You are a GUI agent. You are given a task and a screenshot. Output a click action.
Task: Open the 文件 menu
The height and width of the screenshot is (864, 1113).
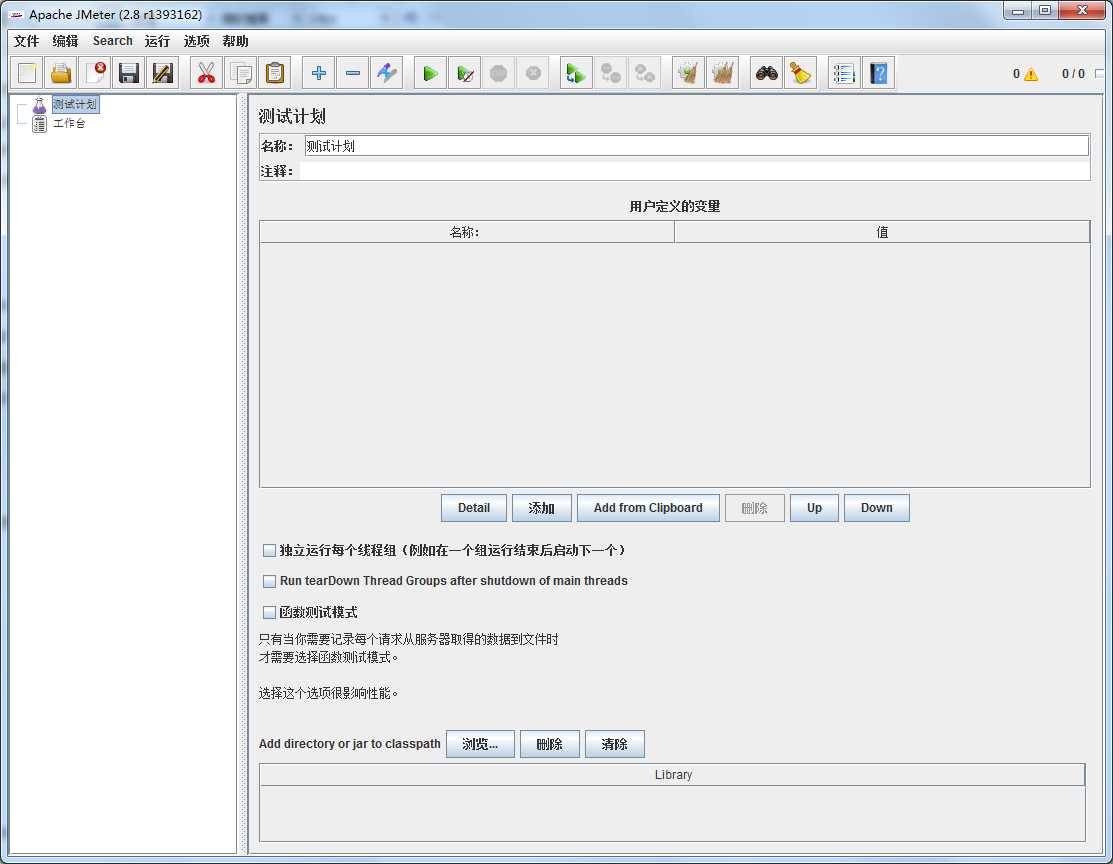pos(26,41)
